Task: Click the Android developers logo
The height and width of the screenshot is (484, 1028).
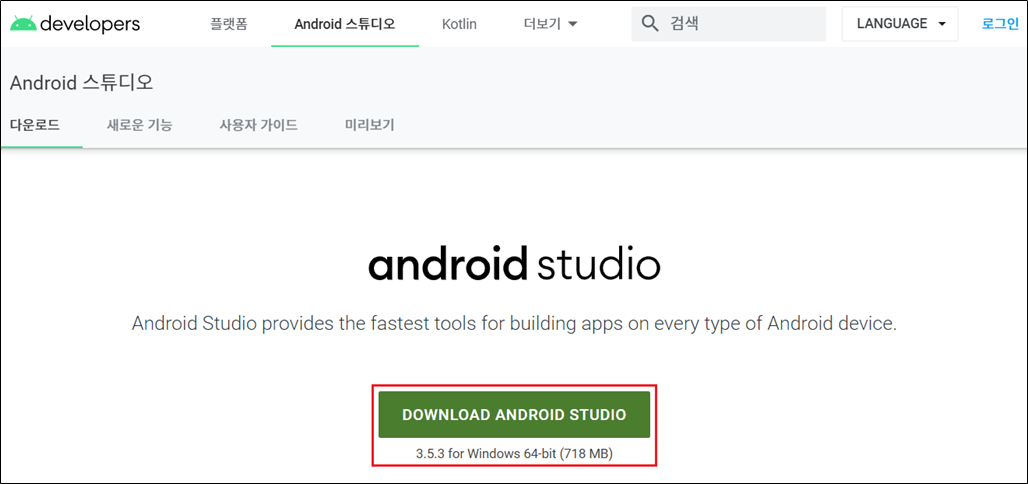Action: point(75,24)
